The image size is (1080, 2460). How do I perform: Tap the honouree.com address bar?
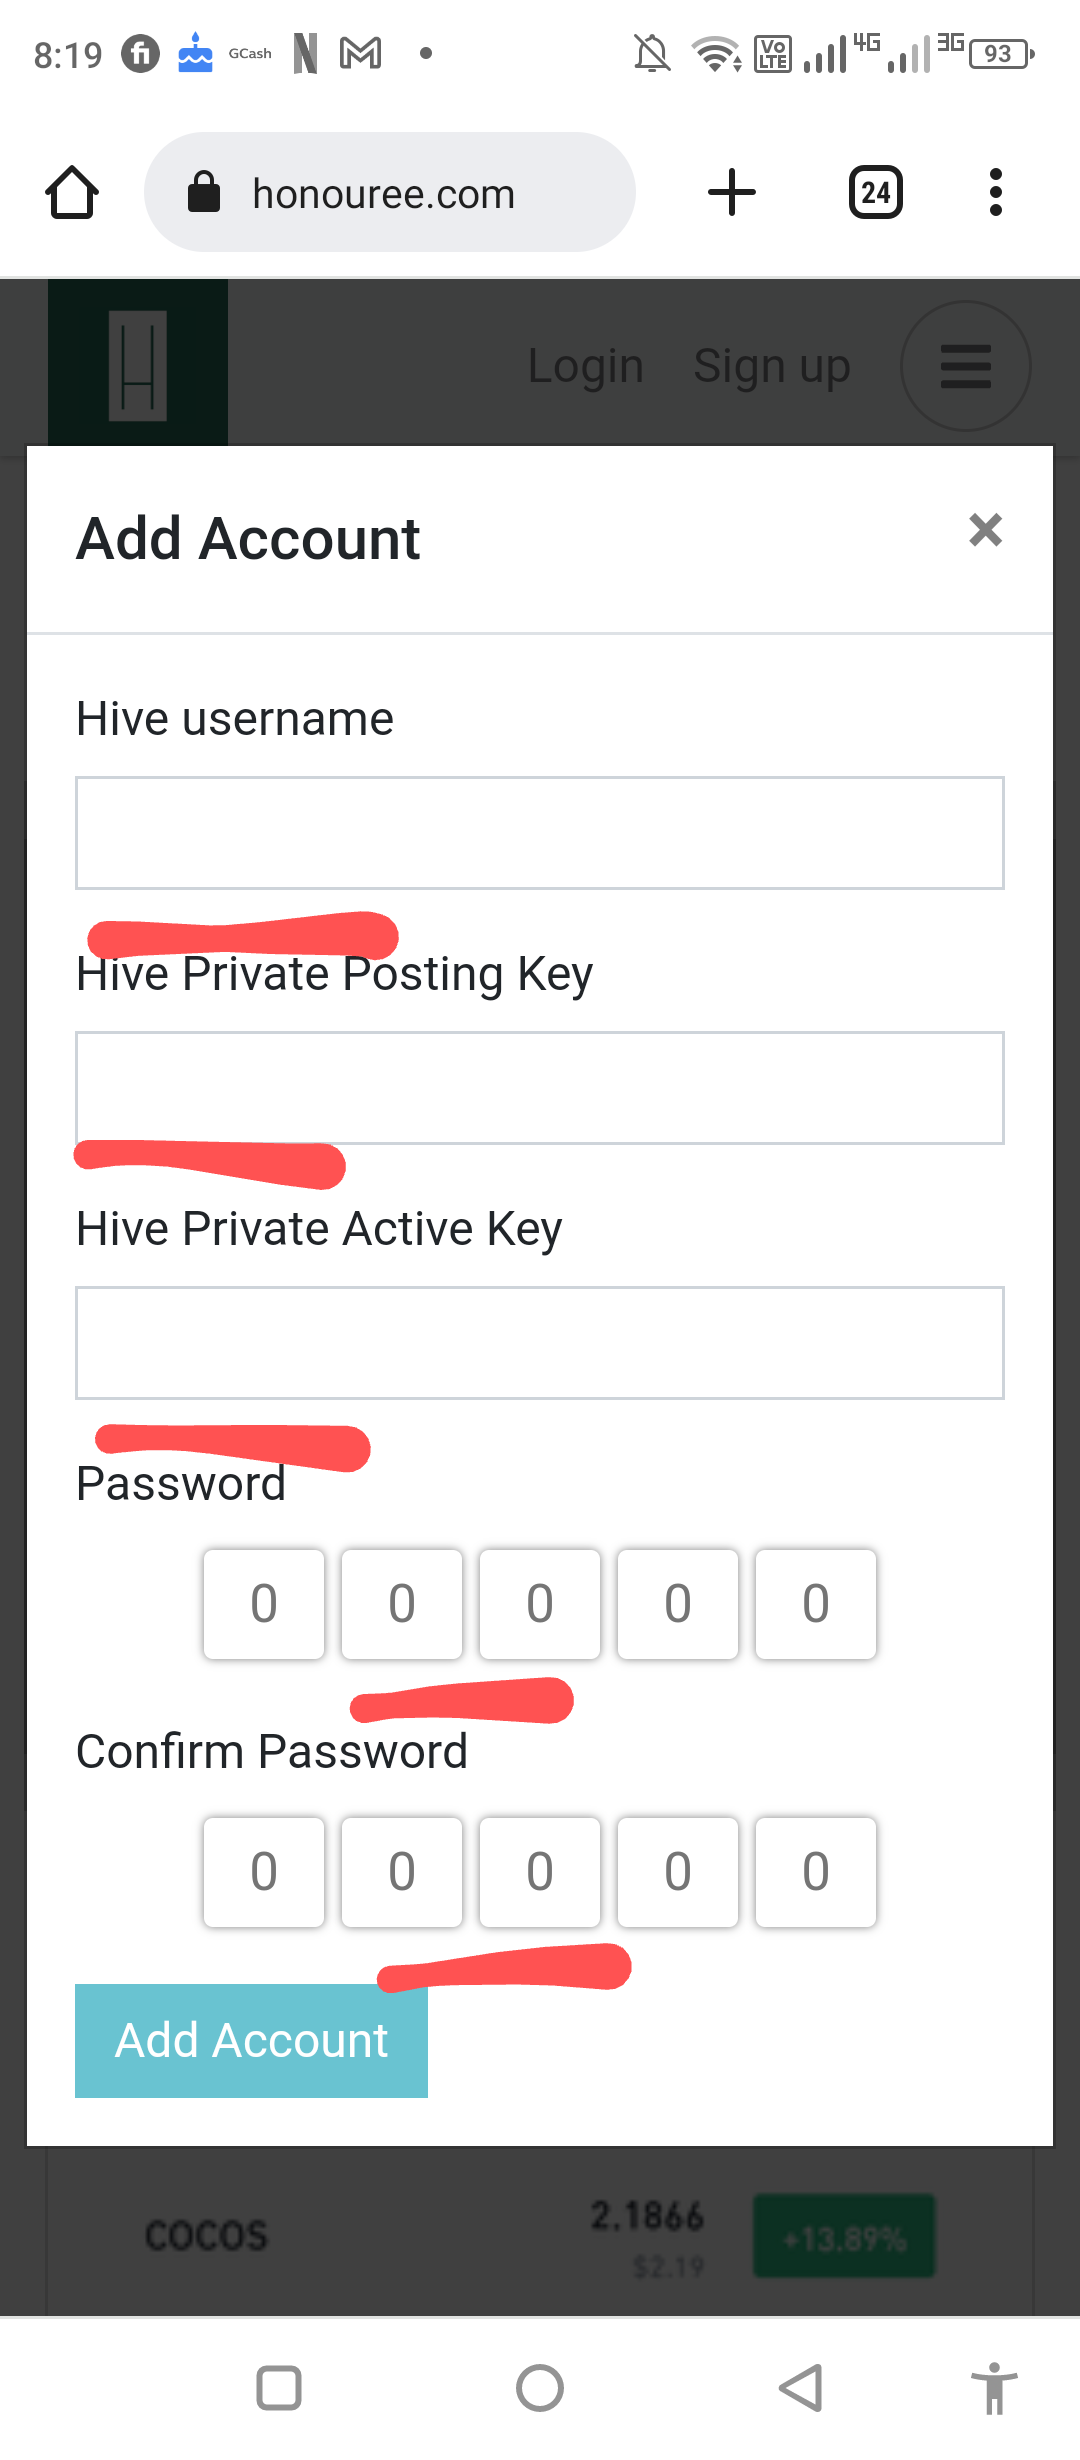pos(390,192)
